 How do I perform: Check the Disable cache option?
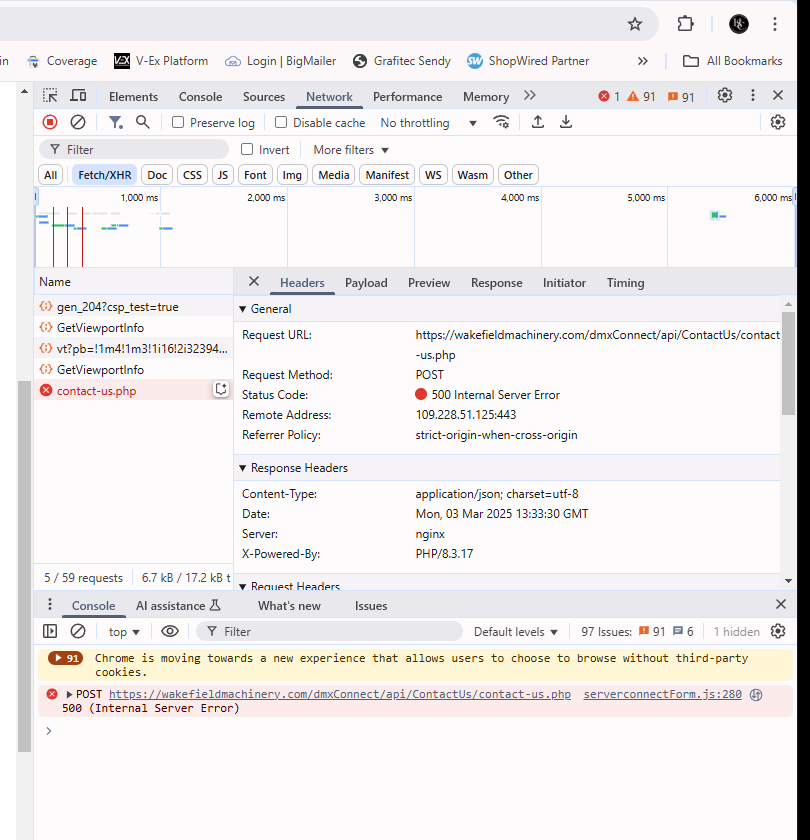click(281, 123)
